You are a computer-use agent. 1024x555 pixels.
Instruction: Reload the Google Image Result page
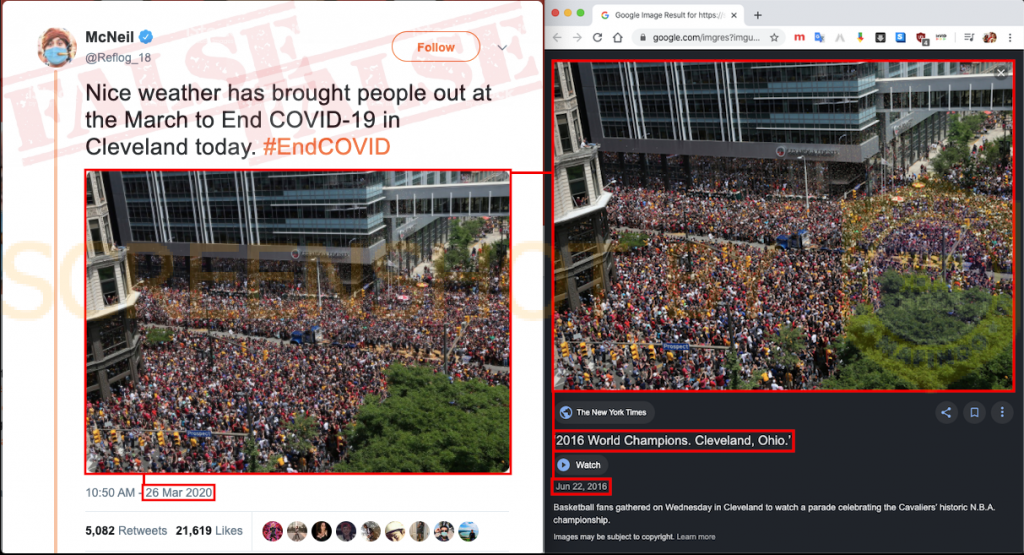[597, 38]
